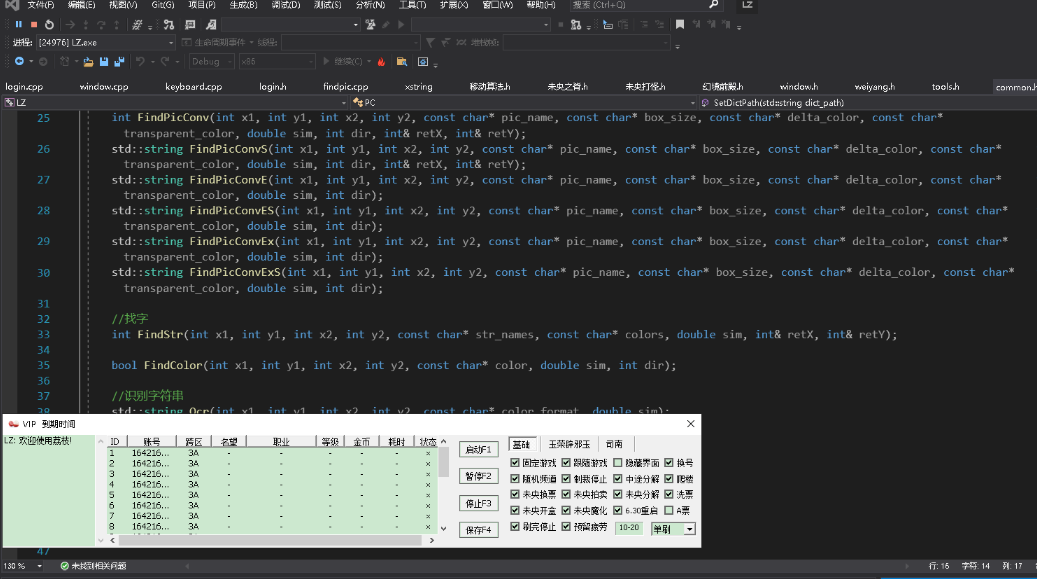Toggle the 跟随游戏 checkbox
1037x579 pixels.
pos(566,463)
